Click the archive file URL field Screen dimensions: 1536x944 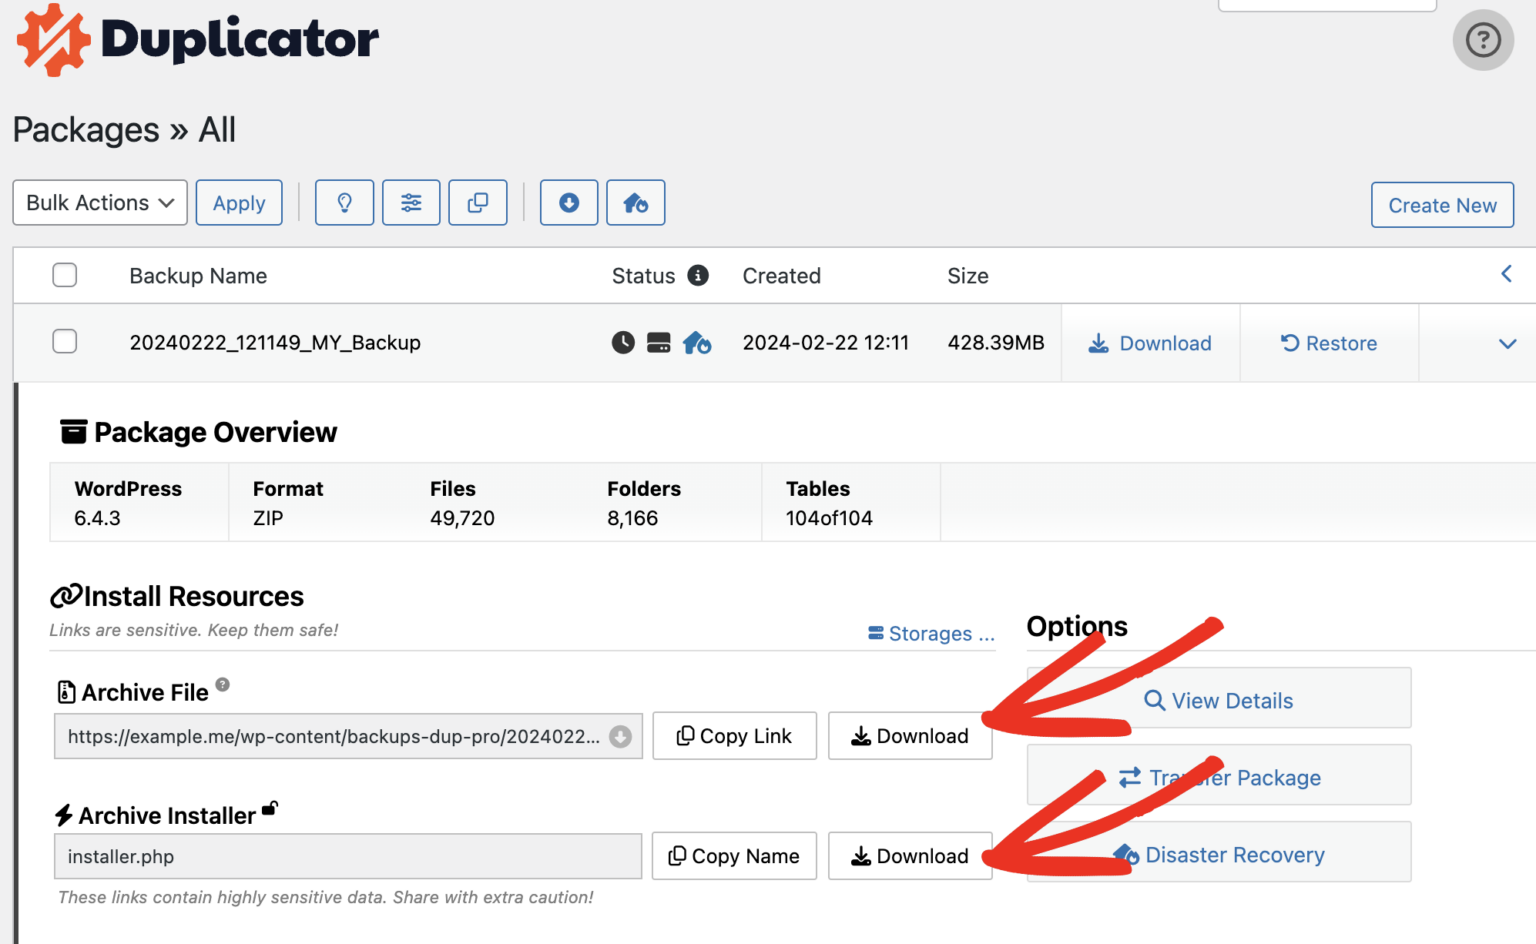coord(348,737)
